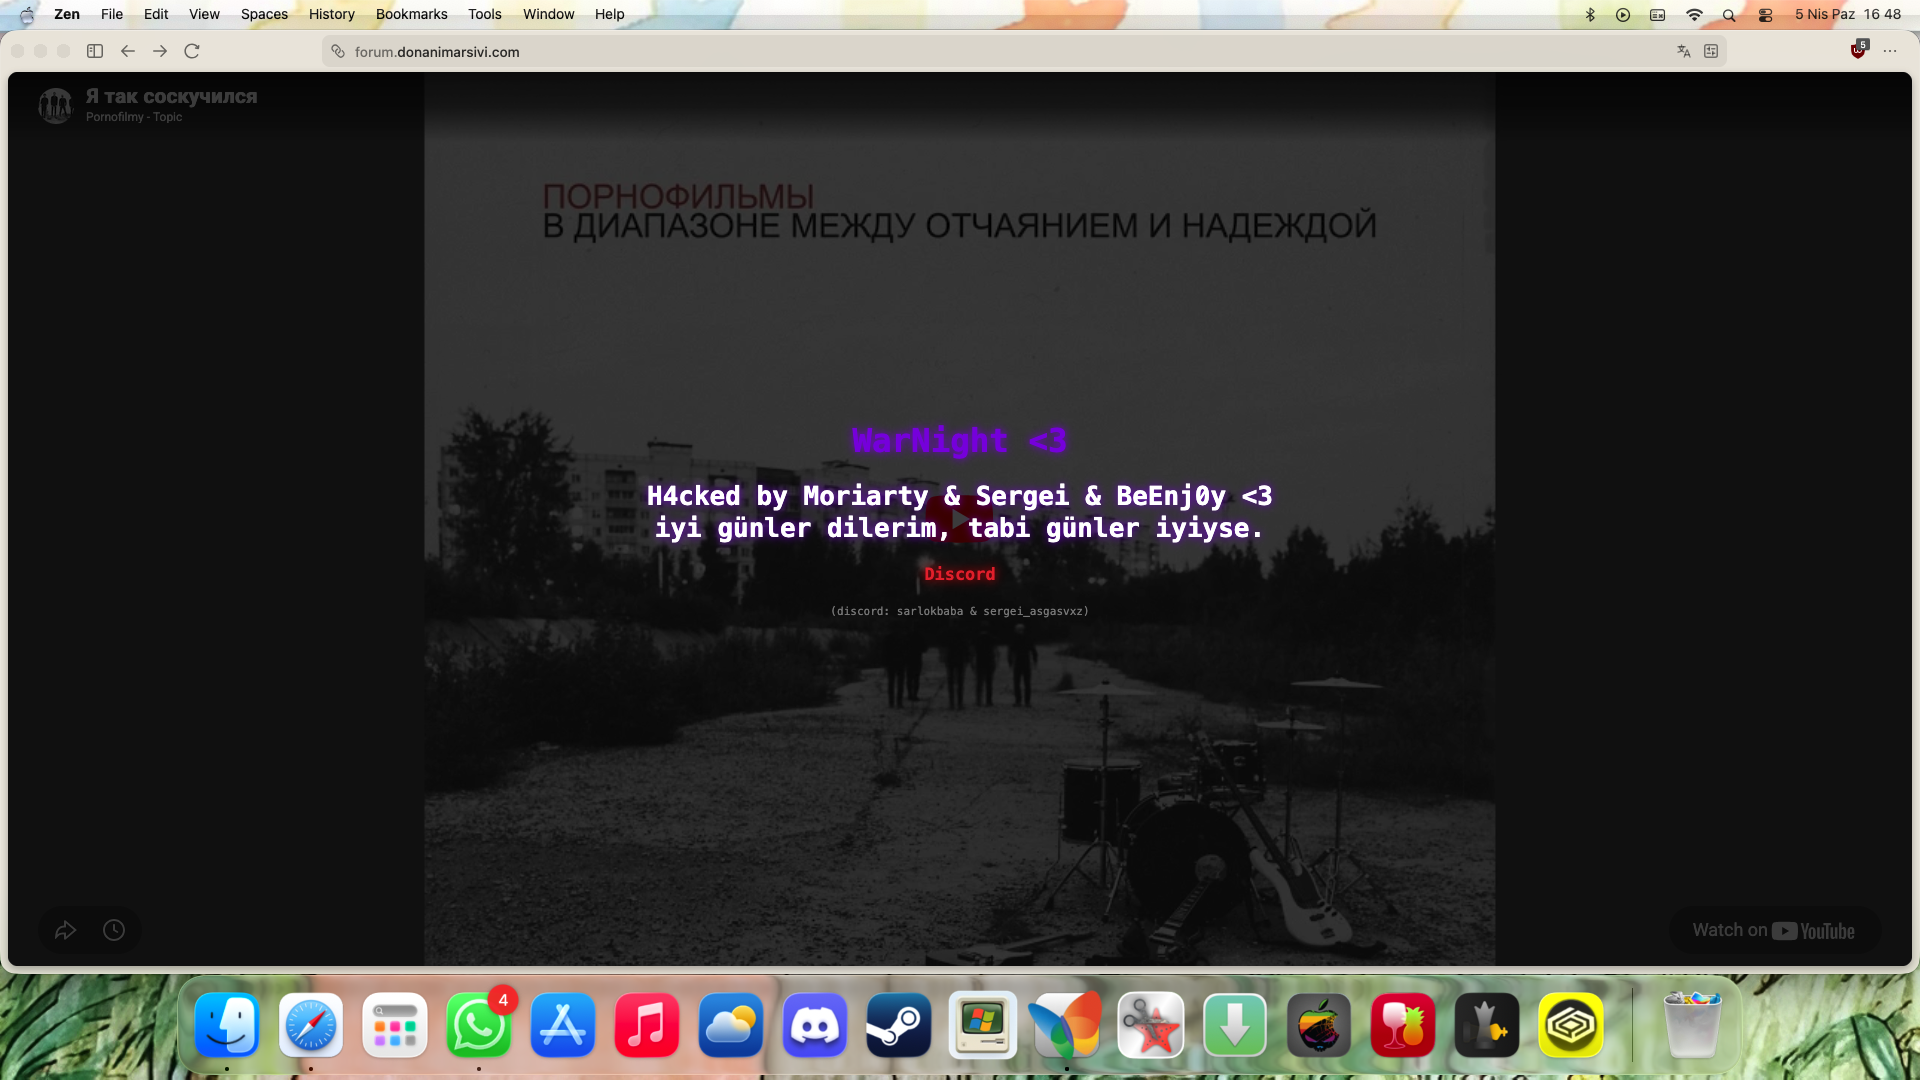Click the Watch later clock icon
Screen dimensions: 1920x1080
114,930
